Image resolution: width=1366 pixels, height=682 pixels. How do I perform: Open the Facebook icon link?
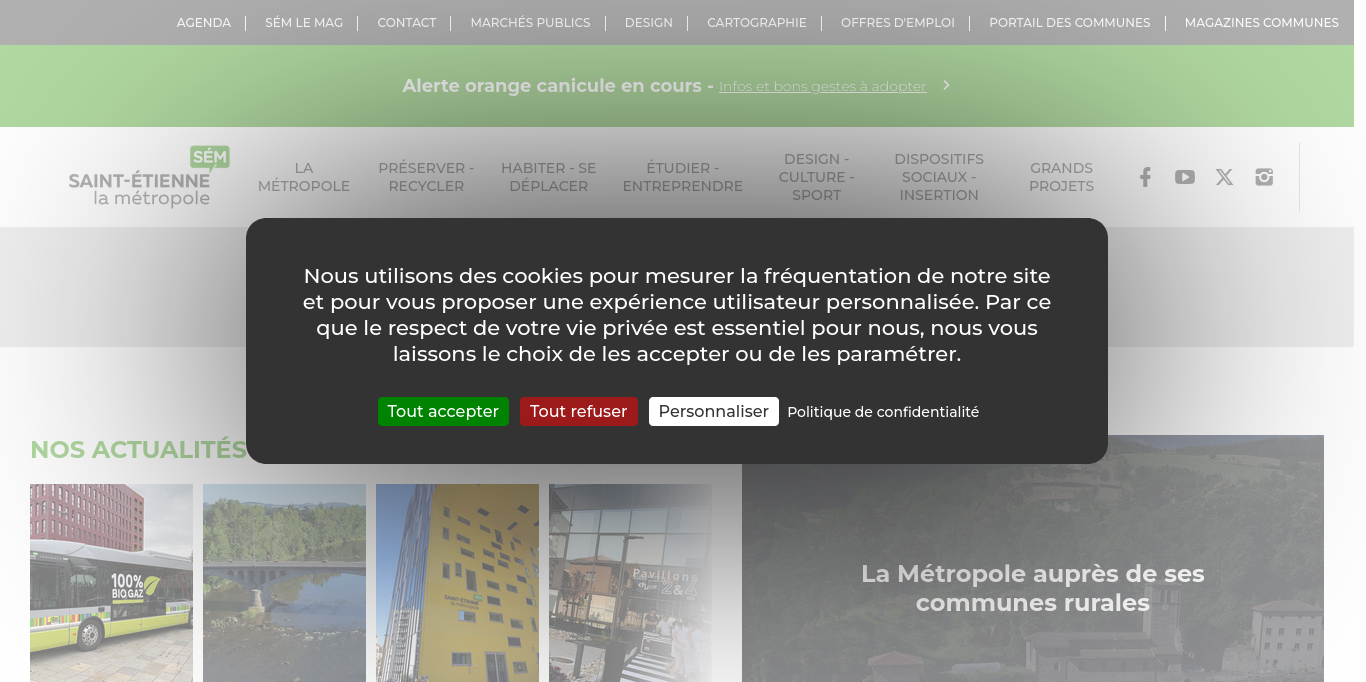(1145, 177)
